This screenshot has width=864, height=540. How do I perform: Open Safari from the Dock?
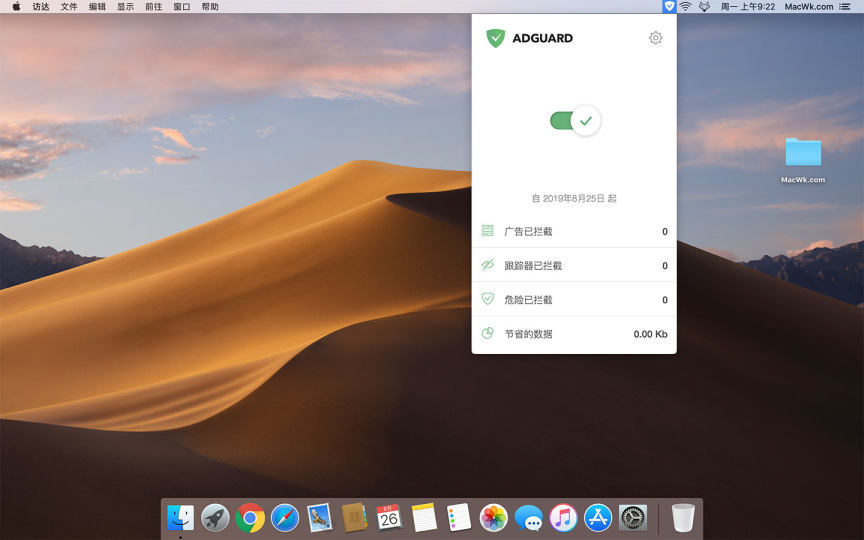coord(285,517)
